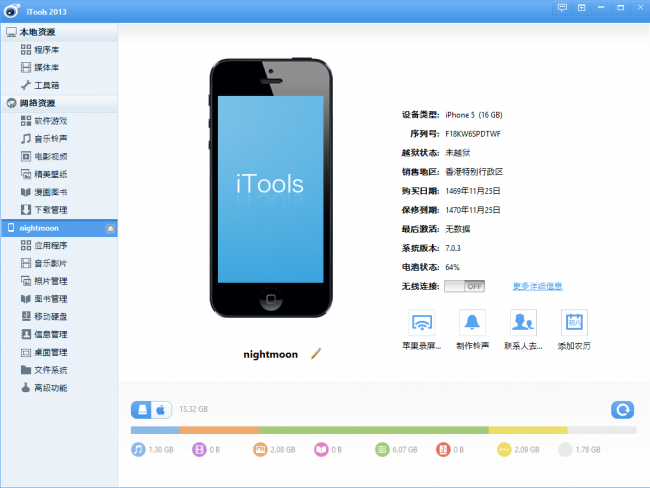Click the iTools 2013 logo icon

click(x=12, y=11)
